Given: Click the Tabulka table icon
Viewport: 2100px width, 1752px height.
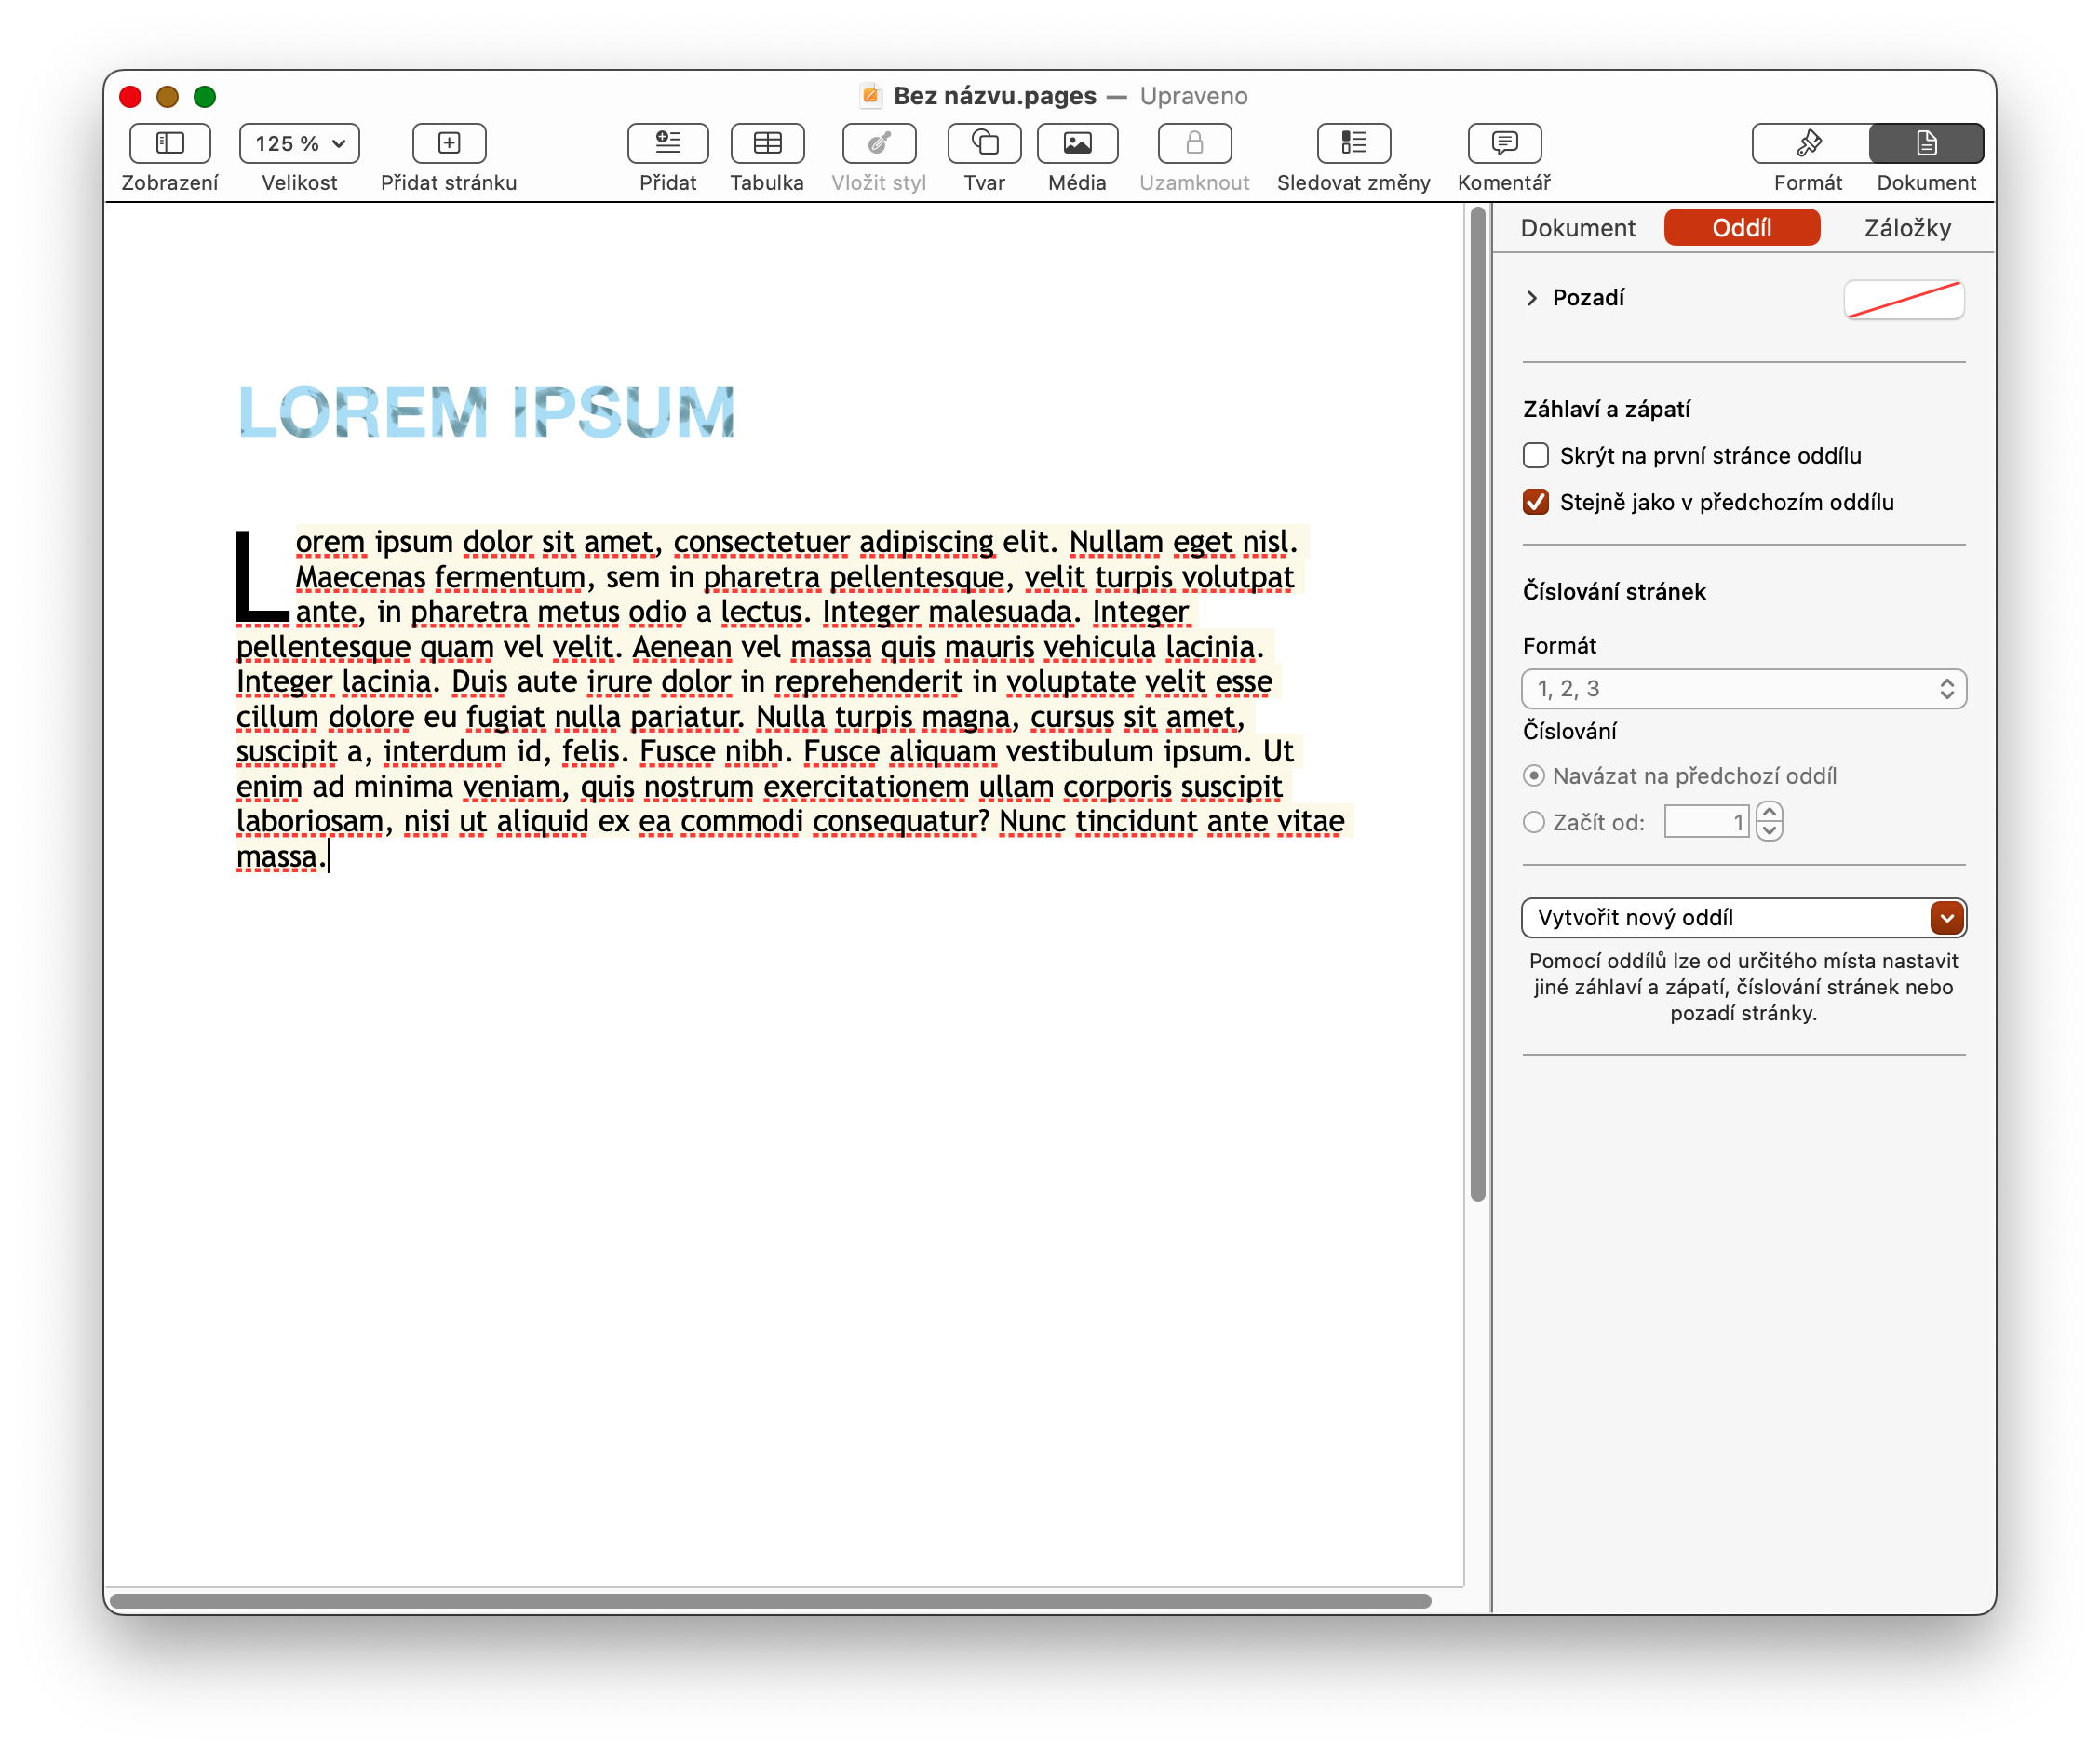Looking at the screenshot, I should pos(767,143).
